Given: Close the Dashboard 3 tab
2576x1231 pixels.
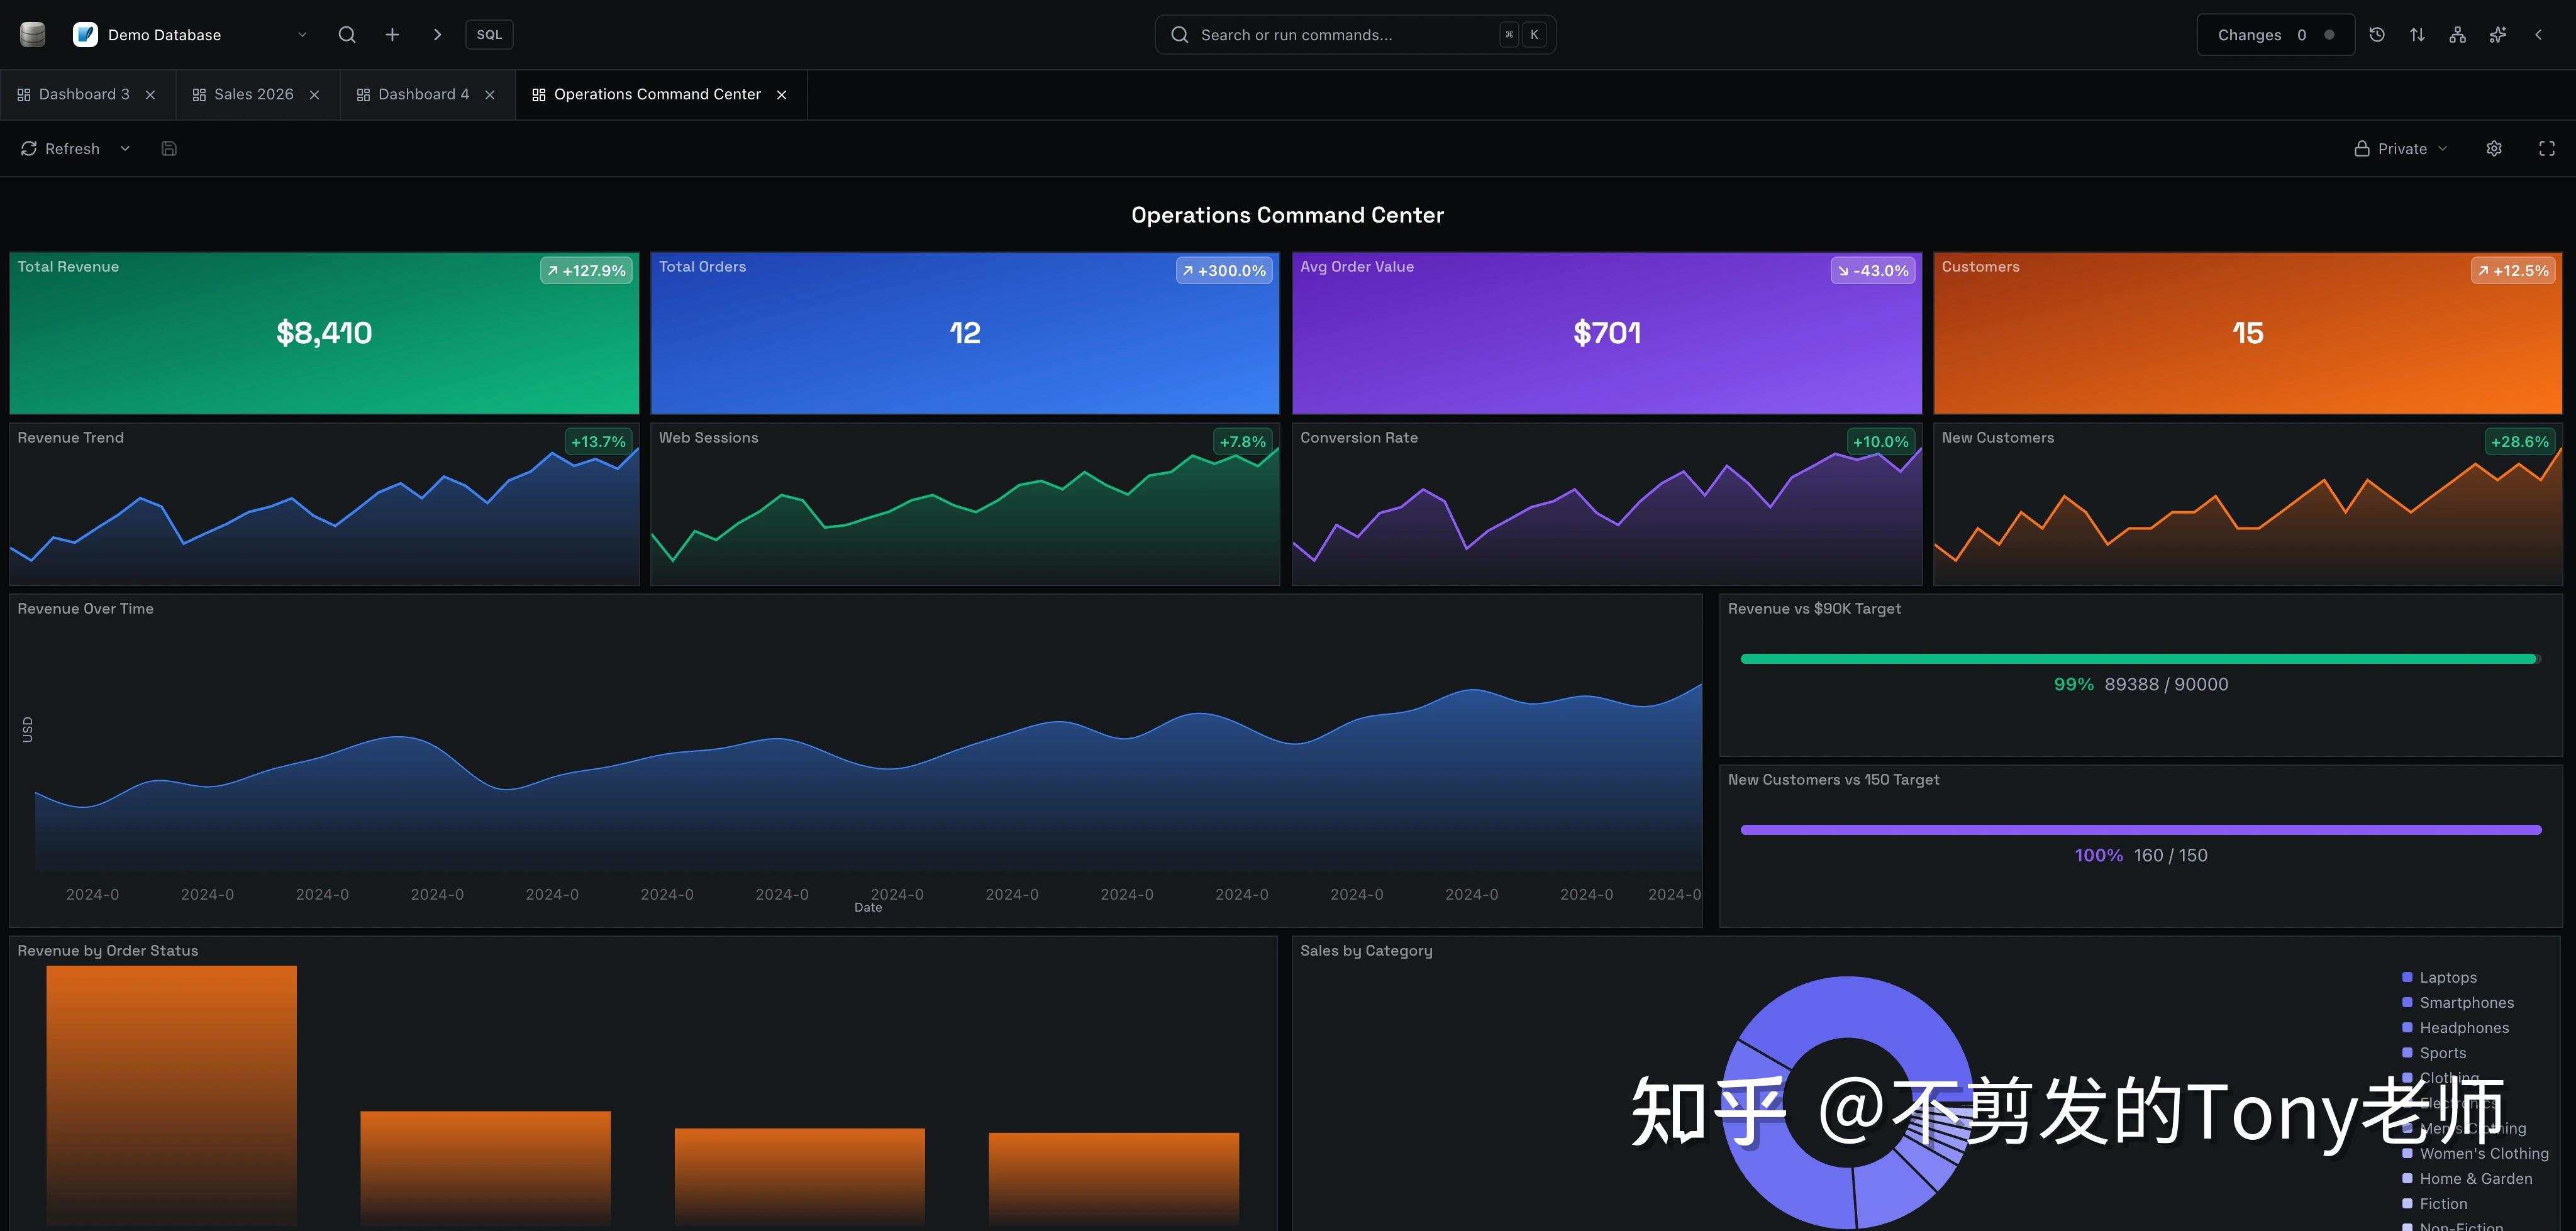Looking at the screenshot, I should tap(150, 95).
